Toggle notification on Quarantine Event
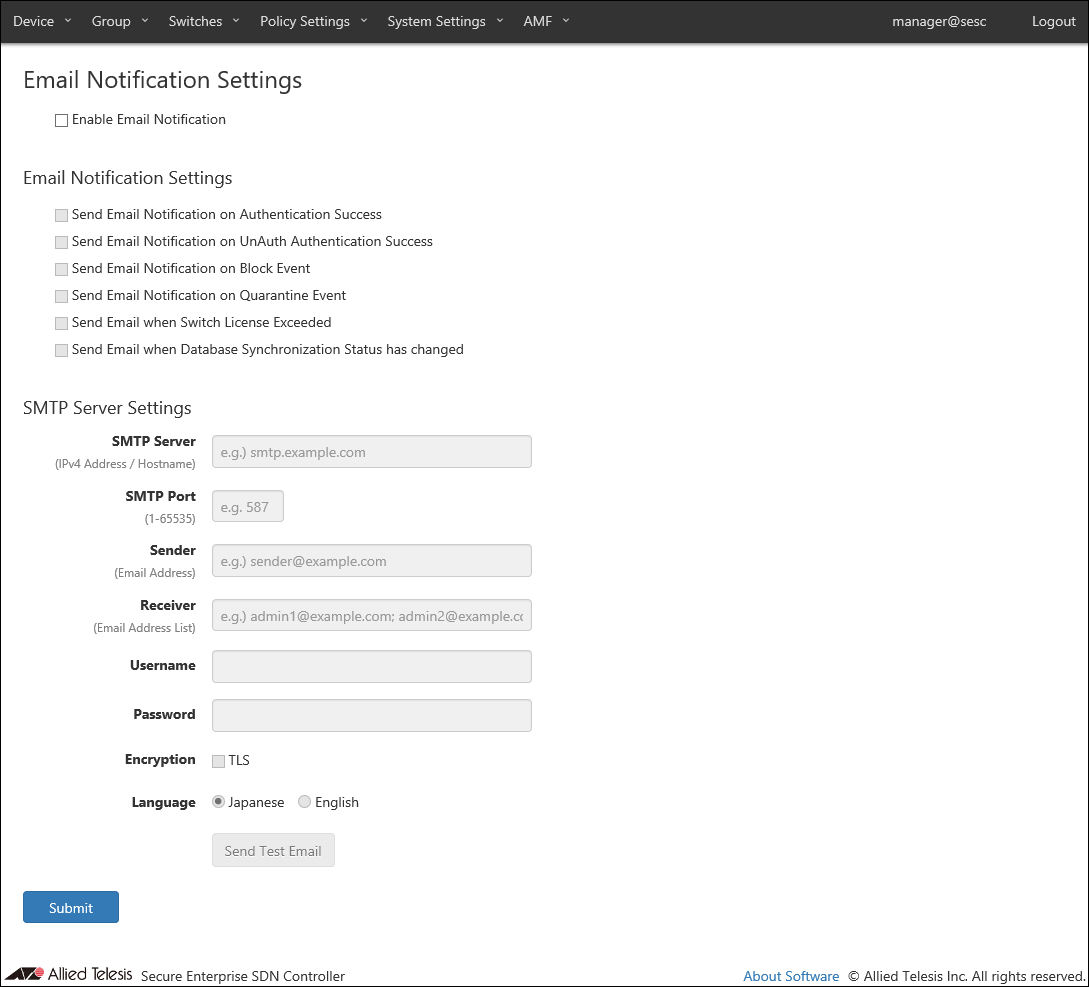Screen dimensions: 1089x987 click(x=62, y=296)
